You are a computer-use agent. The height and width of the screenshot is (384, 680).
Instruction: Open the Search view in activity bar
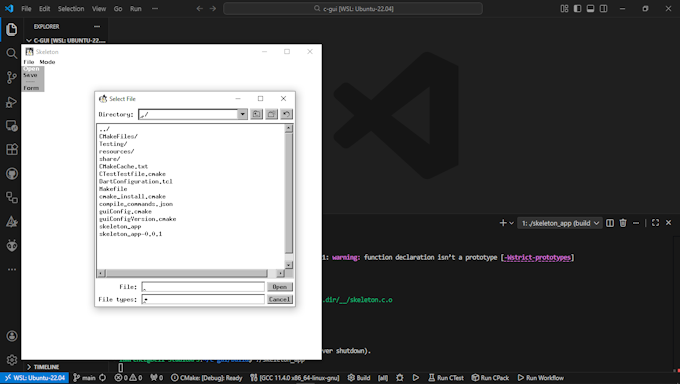coord(12,53)
